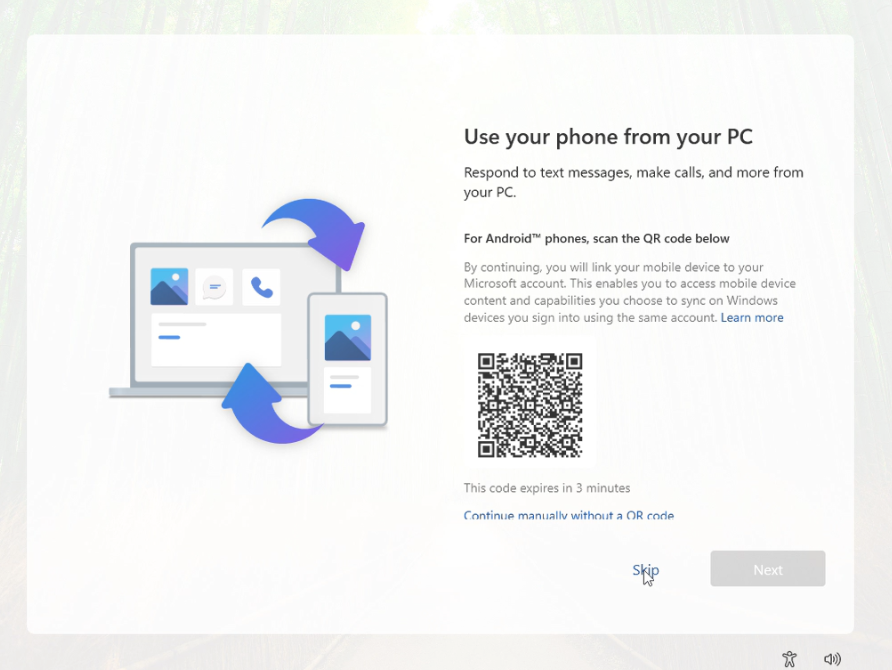Choose Continue manually without a QR code
Screen dimensions: 892x670
568,516
